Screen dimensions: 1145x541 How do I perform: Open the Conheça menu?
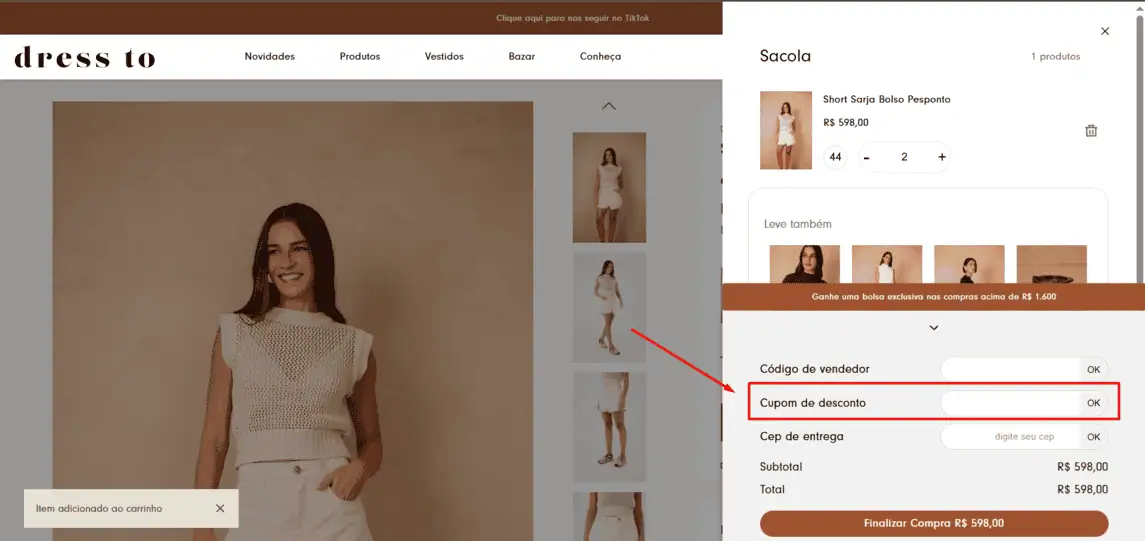[x=600, y=56]
